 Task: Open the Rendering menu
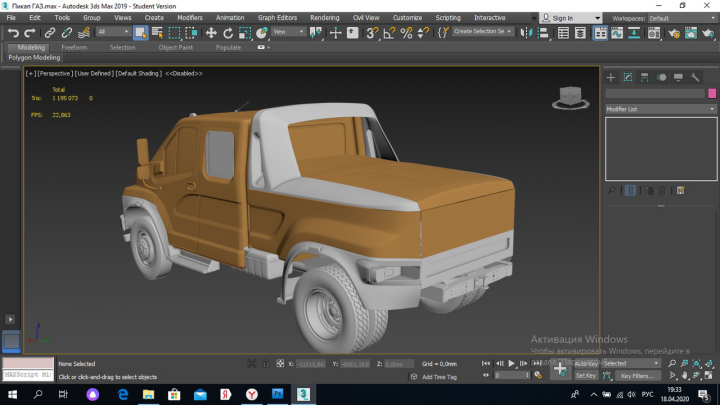tap(324, 18)
